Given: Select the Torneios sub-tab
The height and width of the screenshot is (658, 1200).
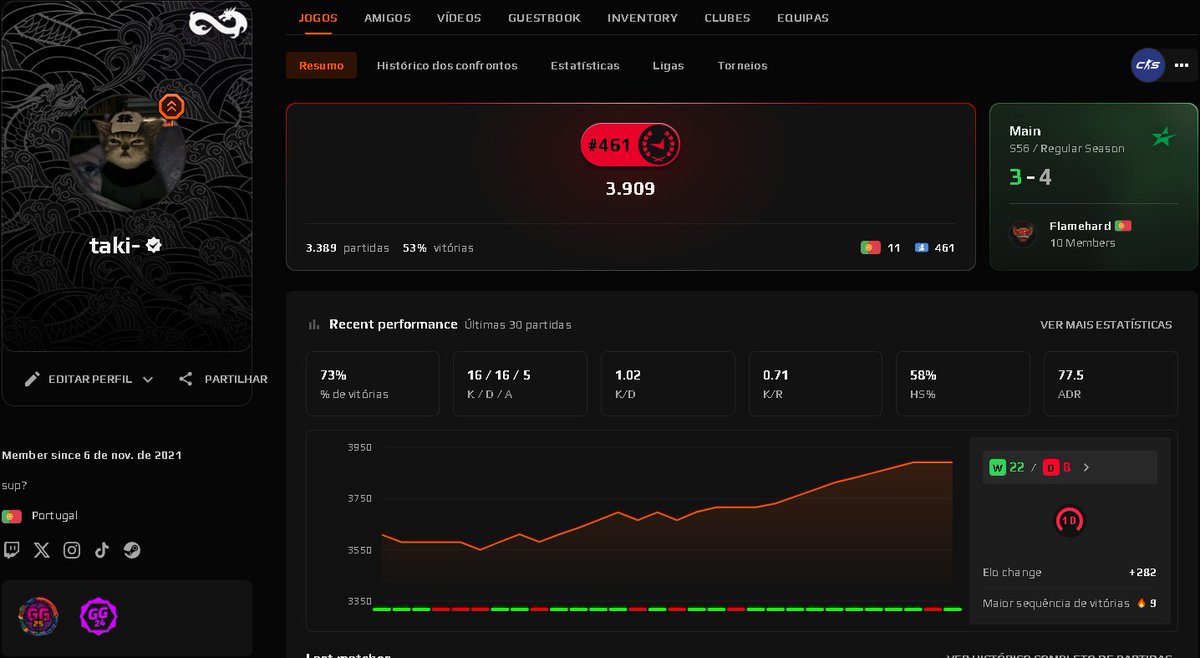Looking at the screenshot, I should (x=742, y=65).
